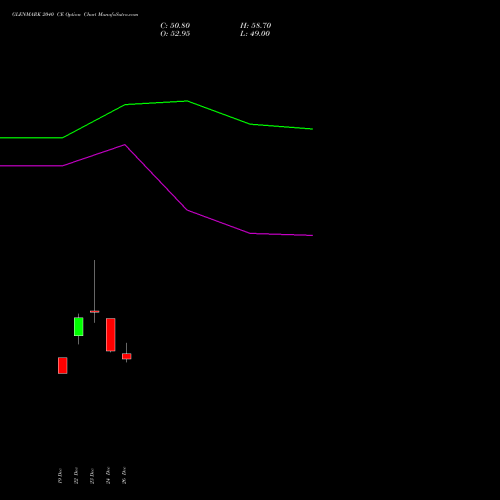Click the close price value C: 50.80

click(175, 26)
